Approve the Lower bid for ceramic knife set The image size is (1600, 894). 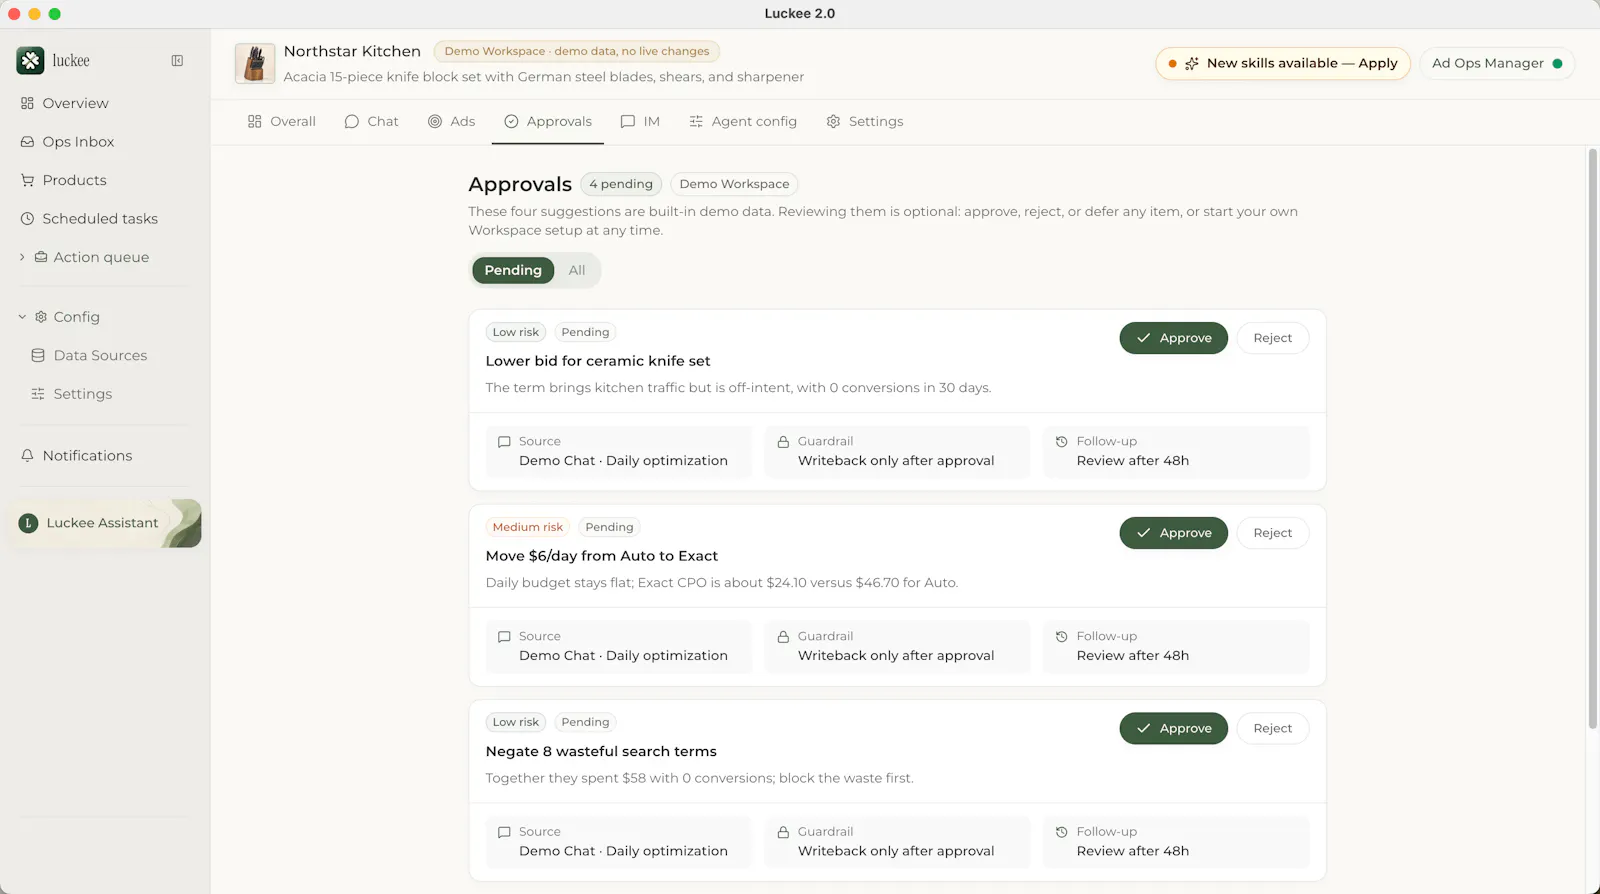1174,338
